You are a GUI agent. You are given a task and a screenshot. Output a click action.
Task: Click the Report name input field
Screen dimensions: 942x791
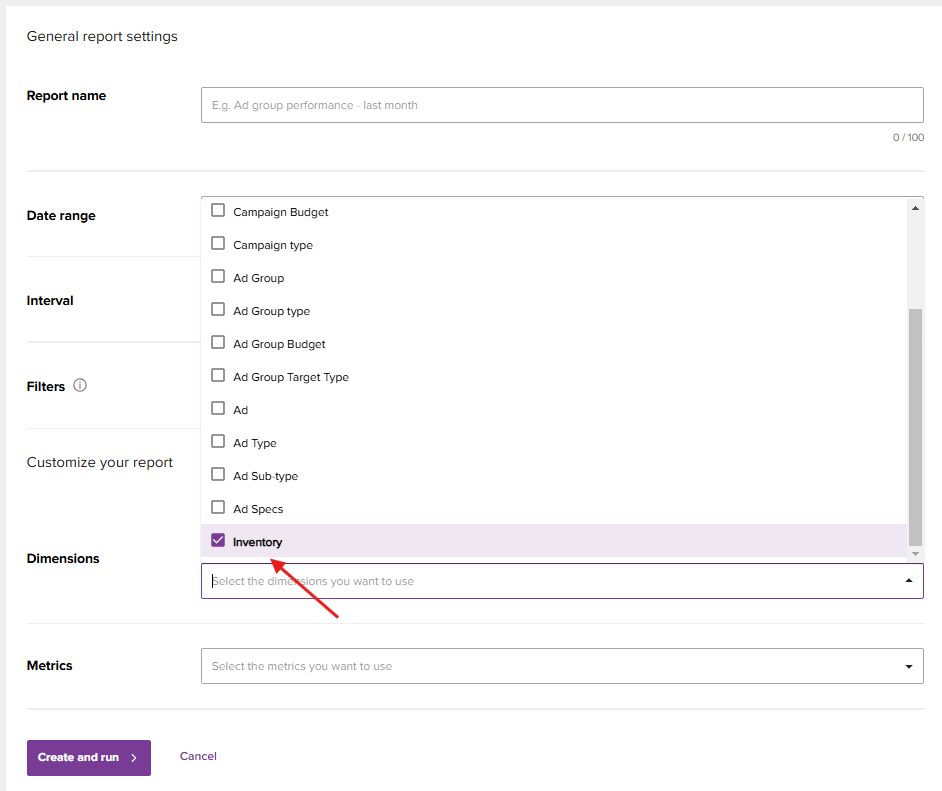562,105
